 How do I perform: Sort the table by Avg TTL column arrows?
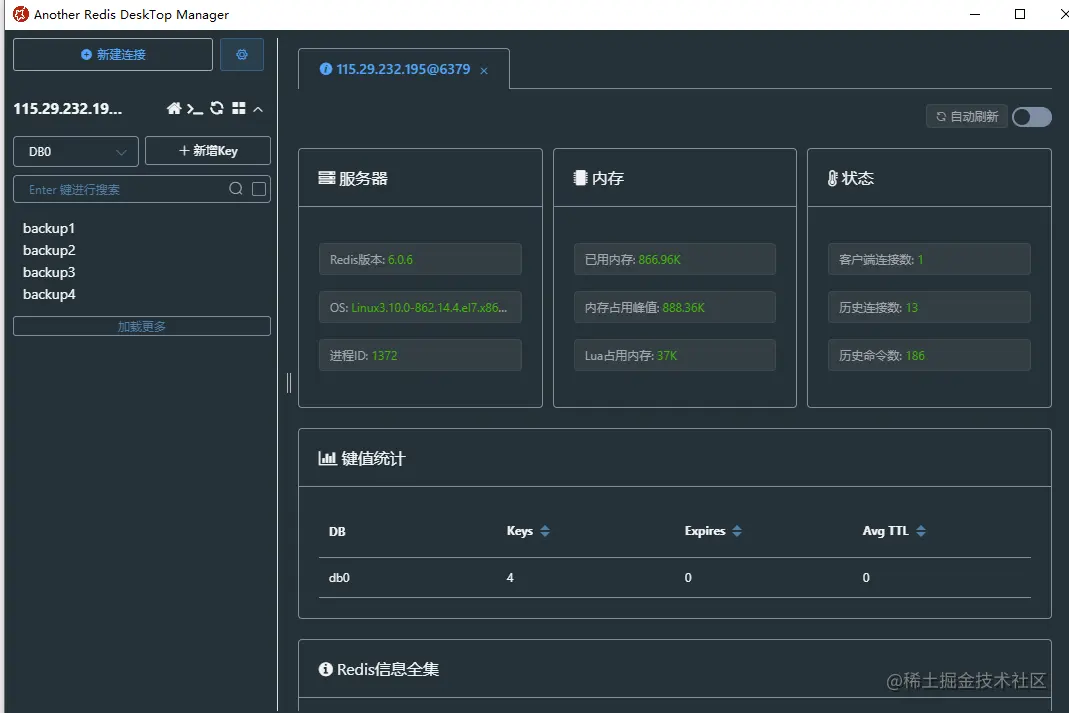pos(921,531)
